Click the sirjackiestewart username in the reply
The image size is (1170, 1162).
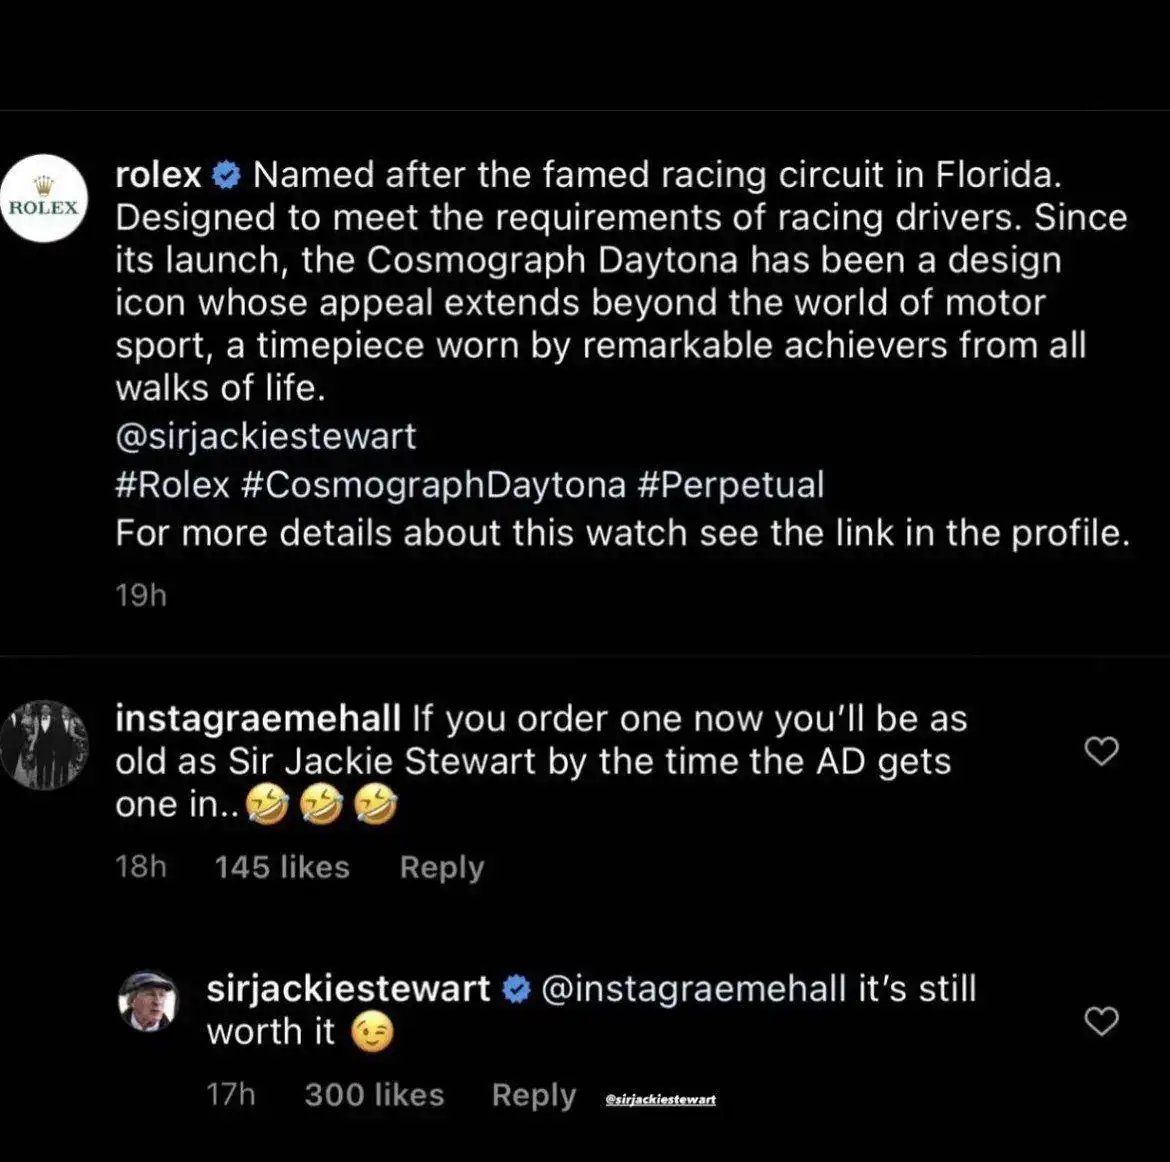348,989
